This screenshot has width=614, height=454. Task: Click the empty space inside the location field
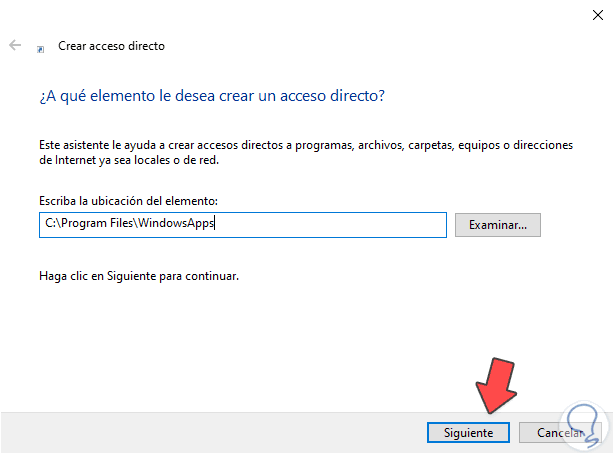330,224
